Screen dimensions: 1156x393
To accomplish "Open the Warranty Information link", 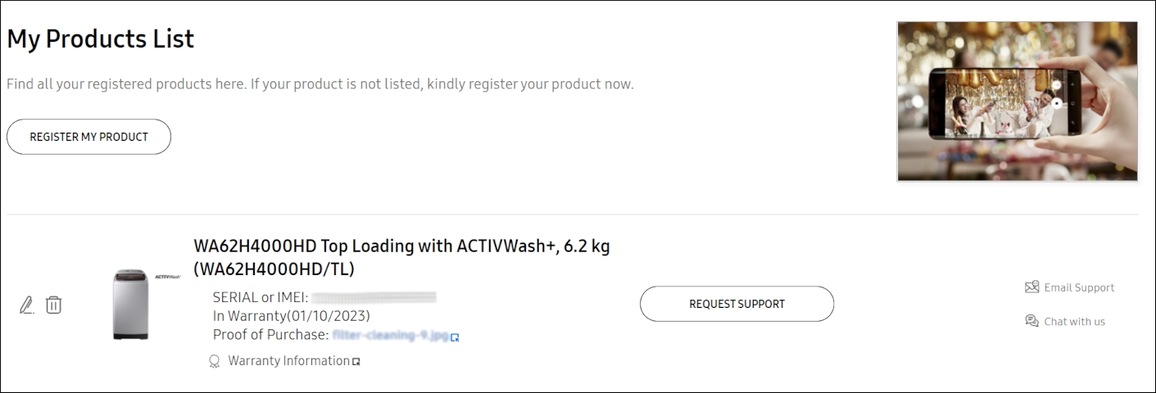I will (289, 361).
